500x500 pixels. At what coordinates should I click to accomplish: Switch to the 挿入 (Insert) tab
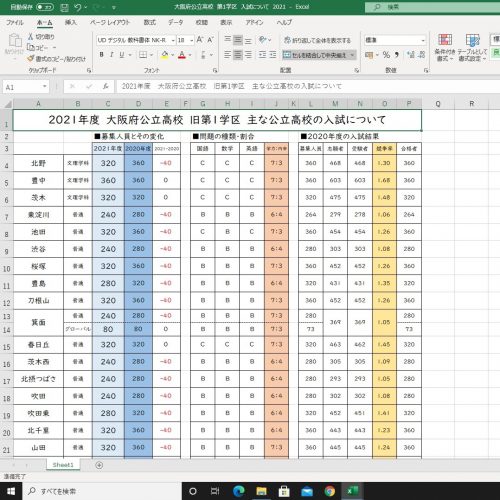point(70,22)
